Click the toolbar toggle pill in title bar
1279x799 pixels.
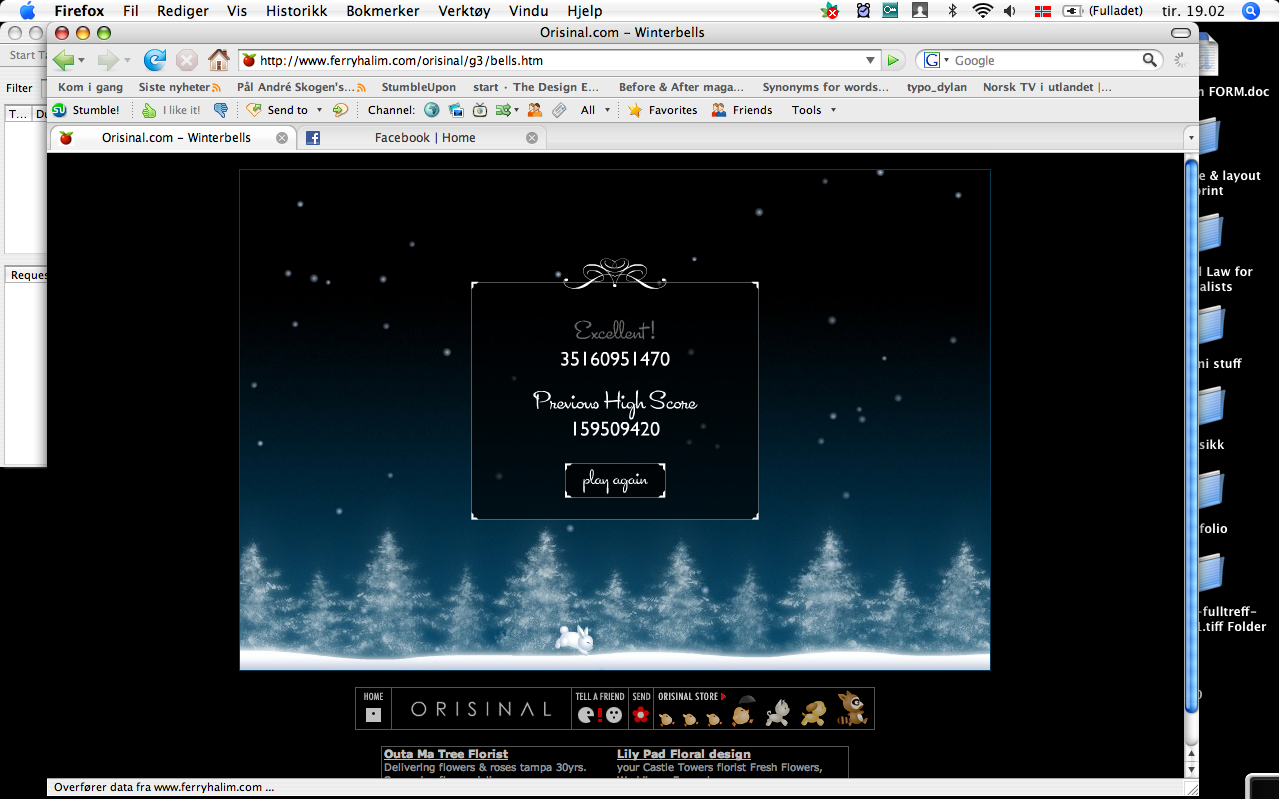(x=1181, y=33)
